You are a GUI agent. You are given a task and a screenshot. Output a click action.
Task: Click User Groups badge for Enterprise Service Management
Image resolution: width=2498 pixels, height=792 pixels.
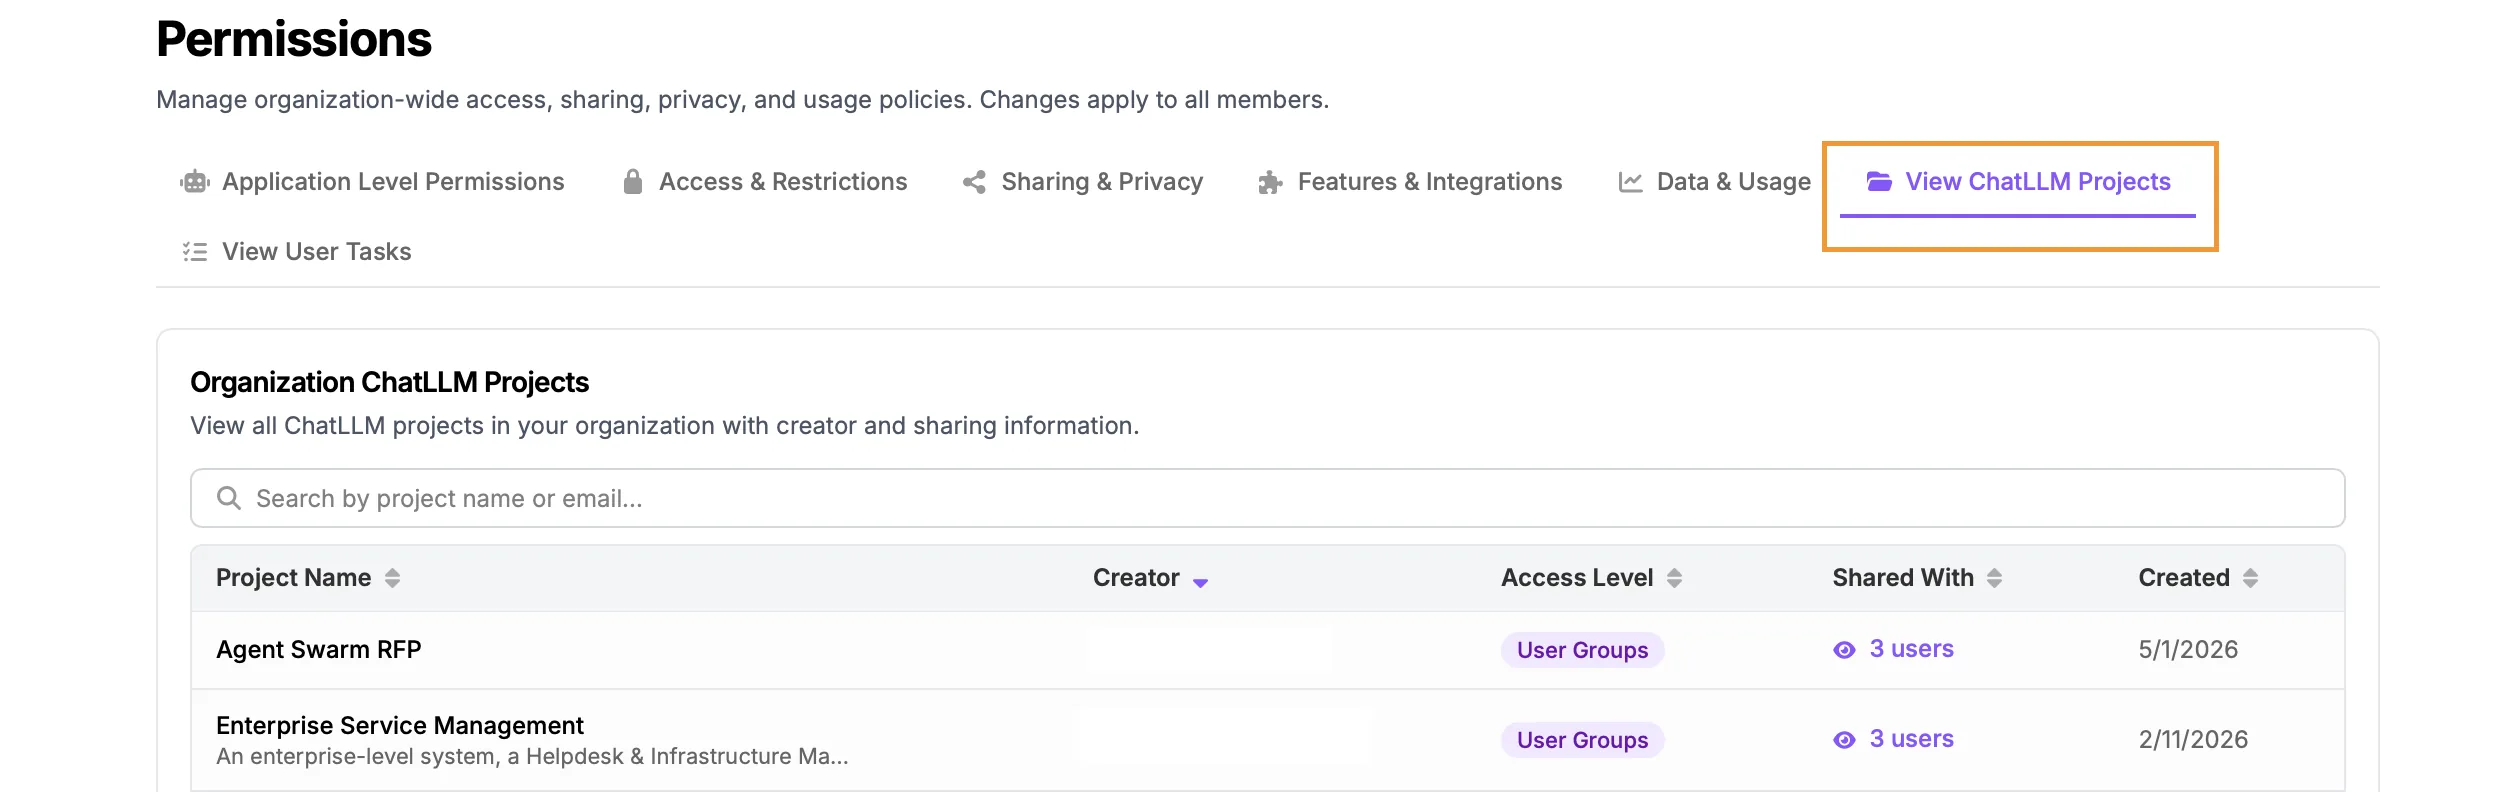[1582, 740]
